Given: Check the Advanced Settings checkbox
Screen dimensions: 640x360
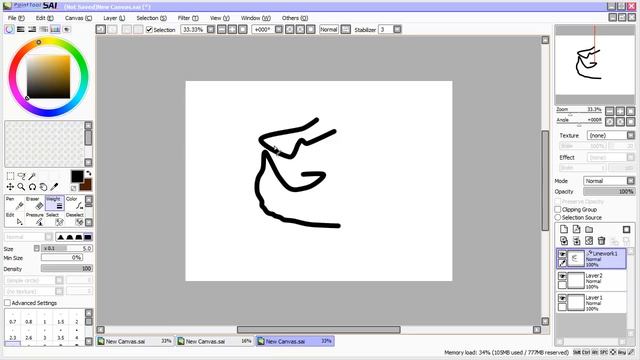Looking at the screenshot, I should tap(7, 303).
